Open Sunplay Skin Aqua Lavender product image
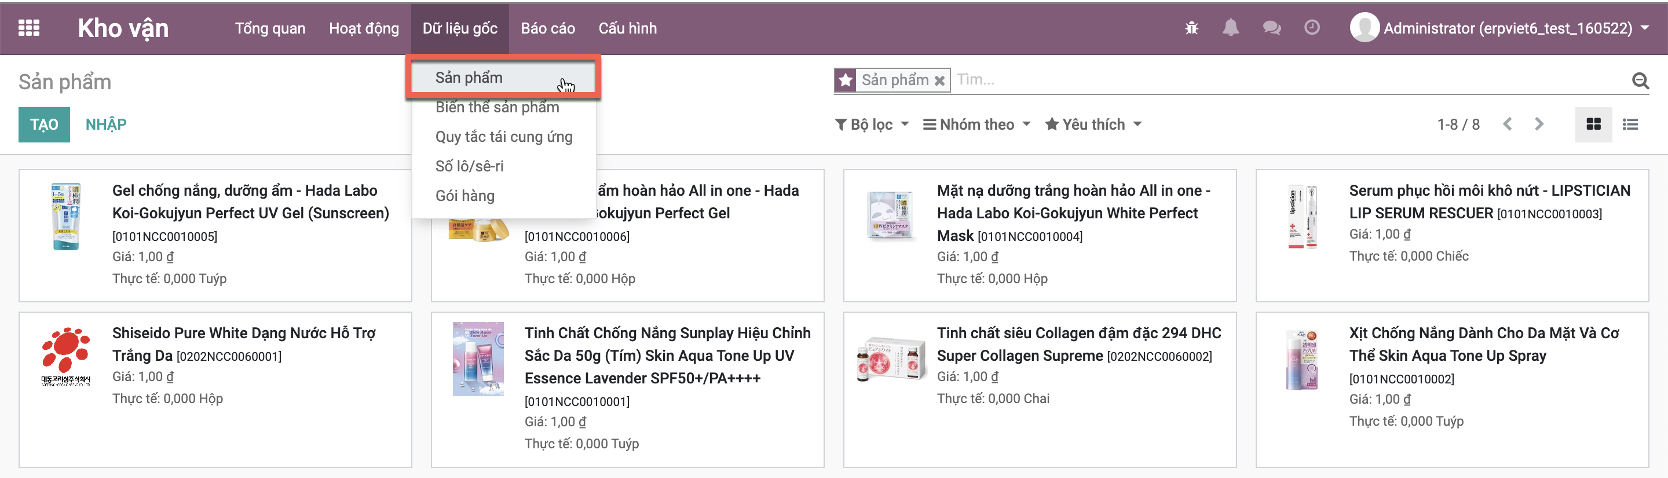 [478, 359]
